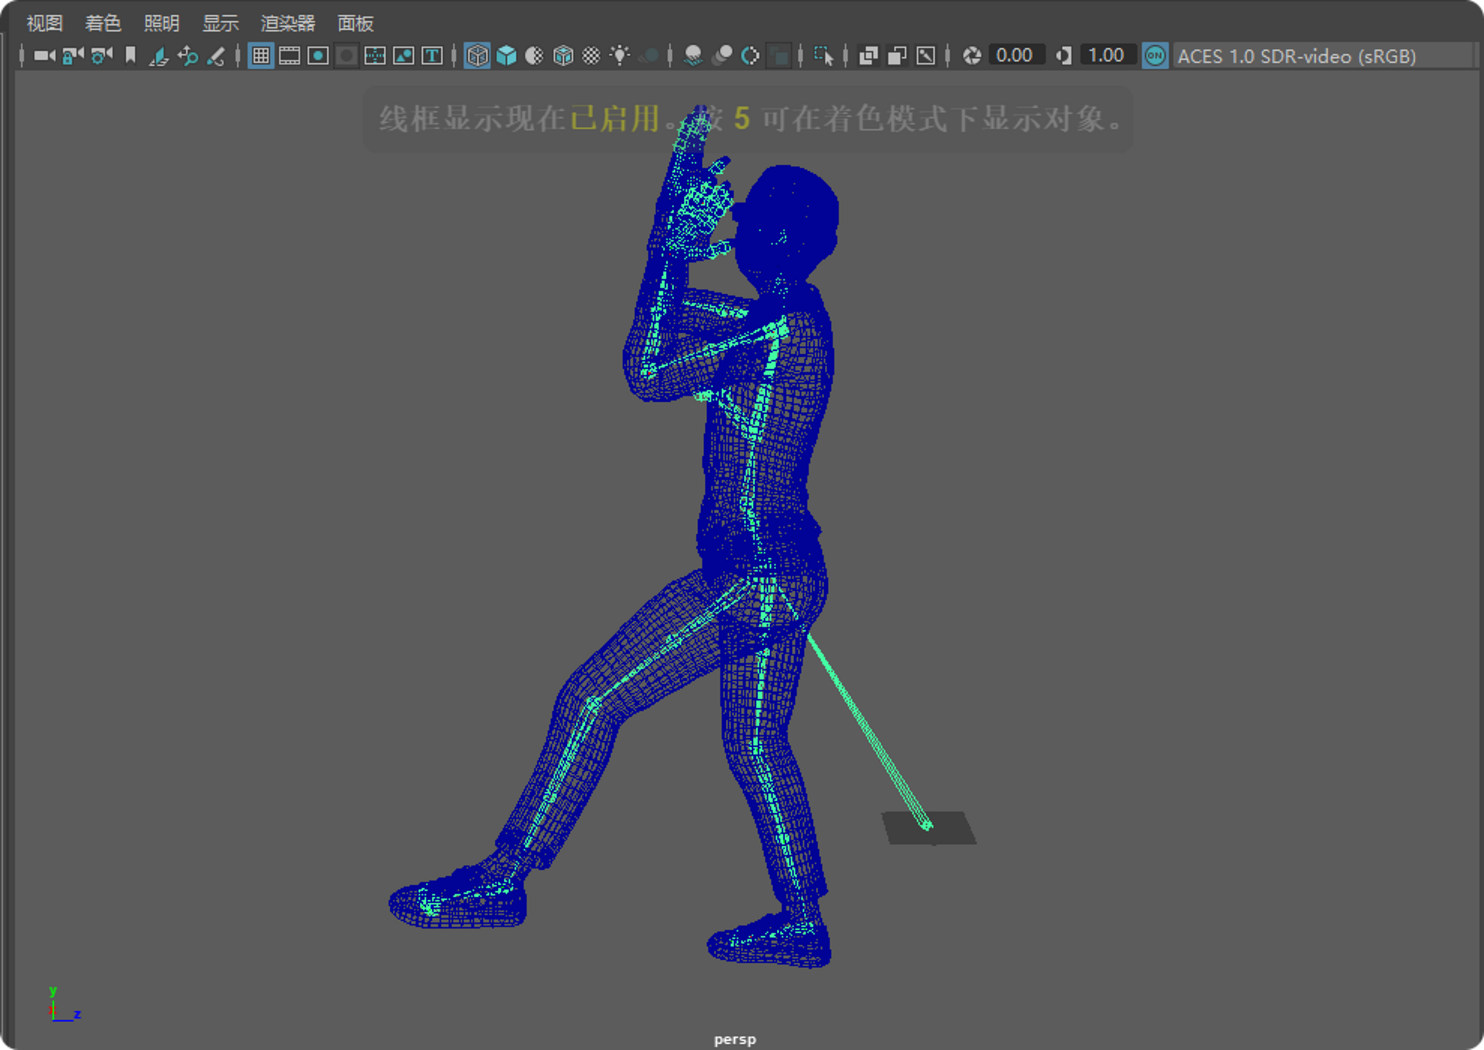Click the active Wireframe shading icon
The height and width of the screenshot is (1050, 1484).
tap(478, 56)
